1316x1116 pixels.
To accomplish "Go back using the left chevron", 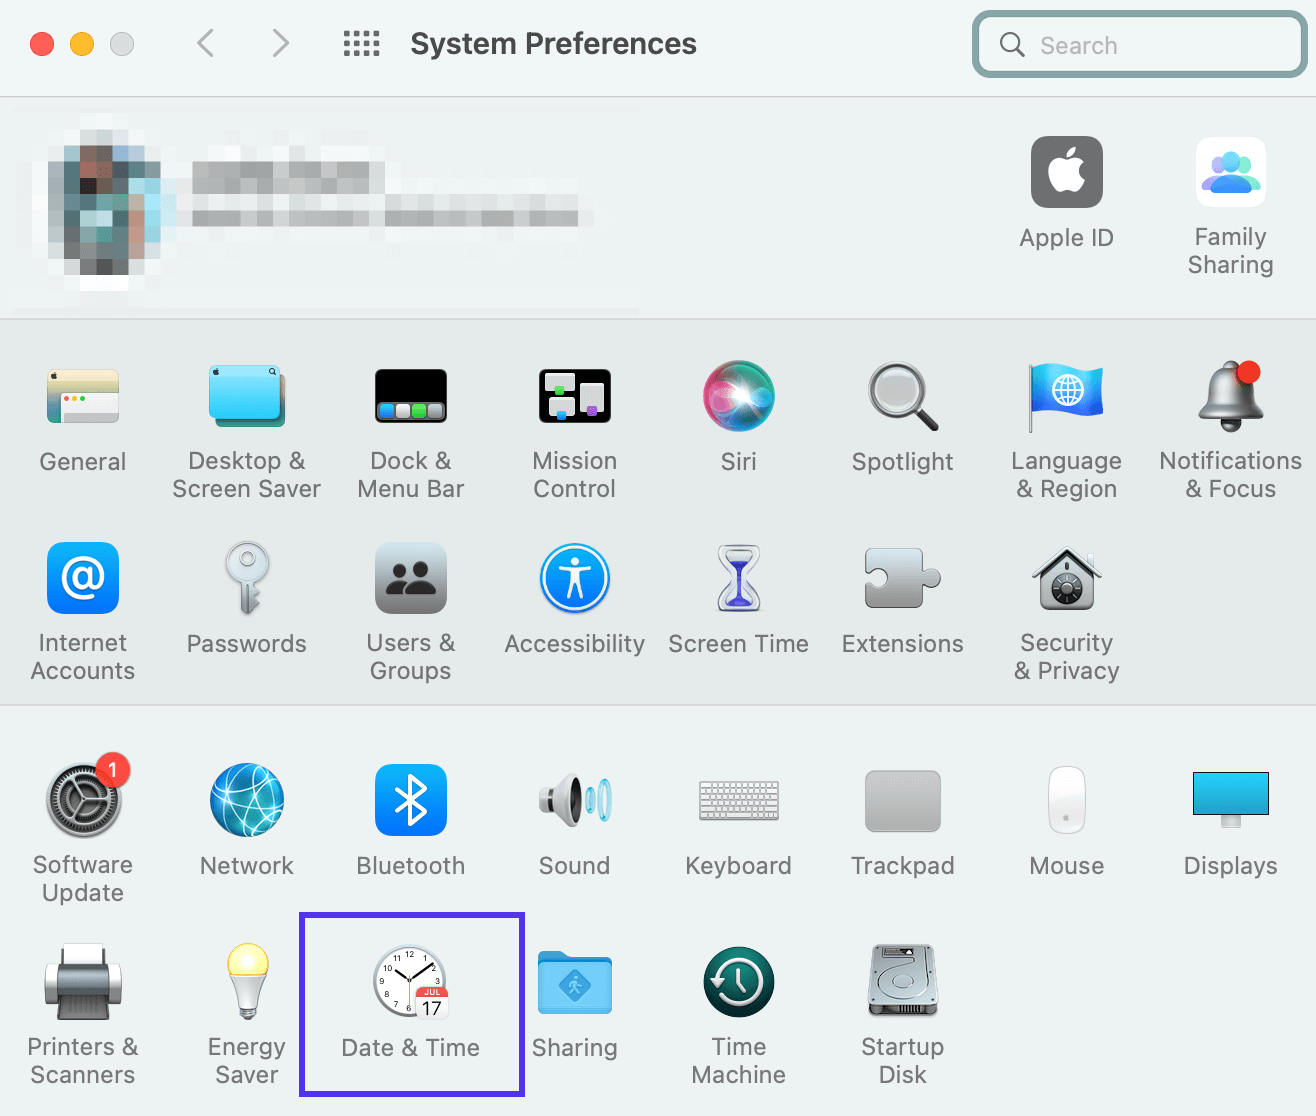I will coord(206,44).
